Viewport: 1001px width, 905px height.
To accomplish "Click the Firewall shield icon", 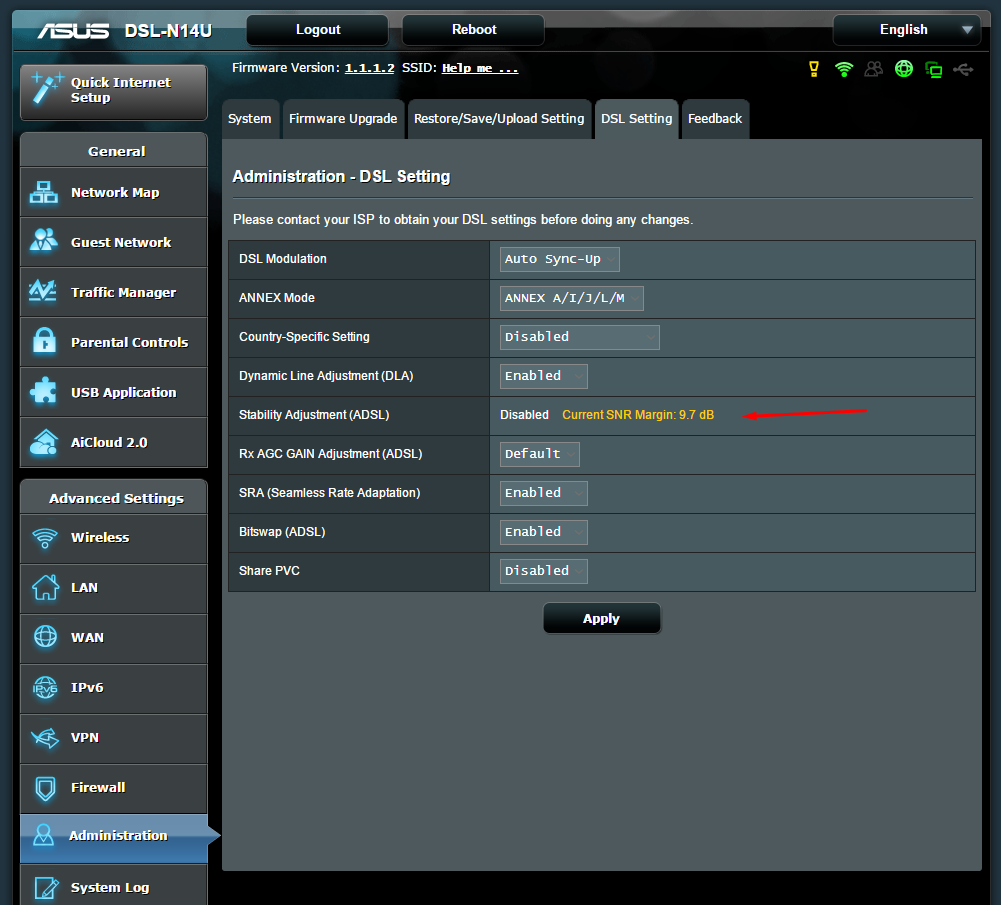I will [45, 788].
